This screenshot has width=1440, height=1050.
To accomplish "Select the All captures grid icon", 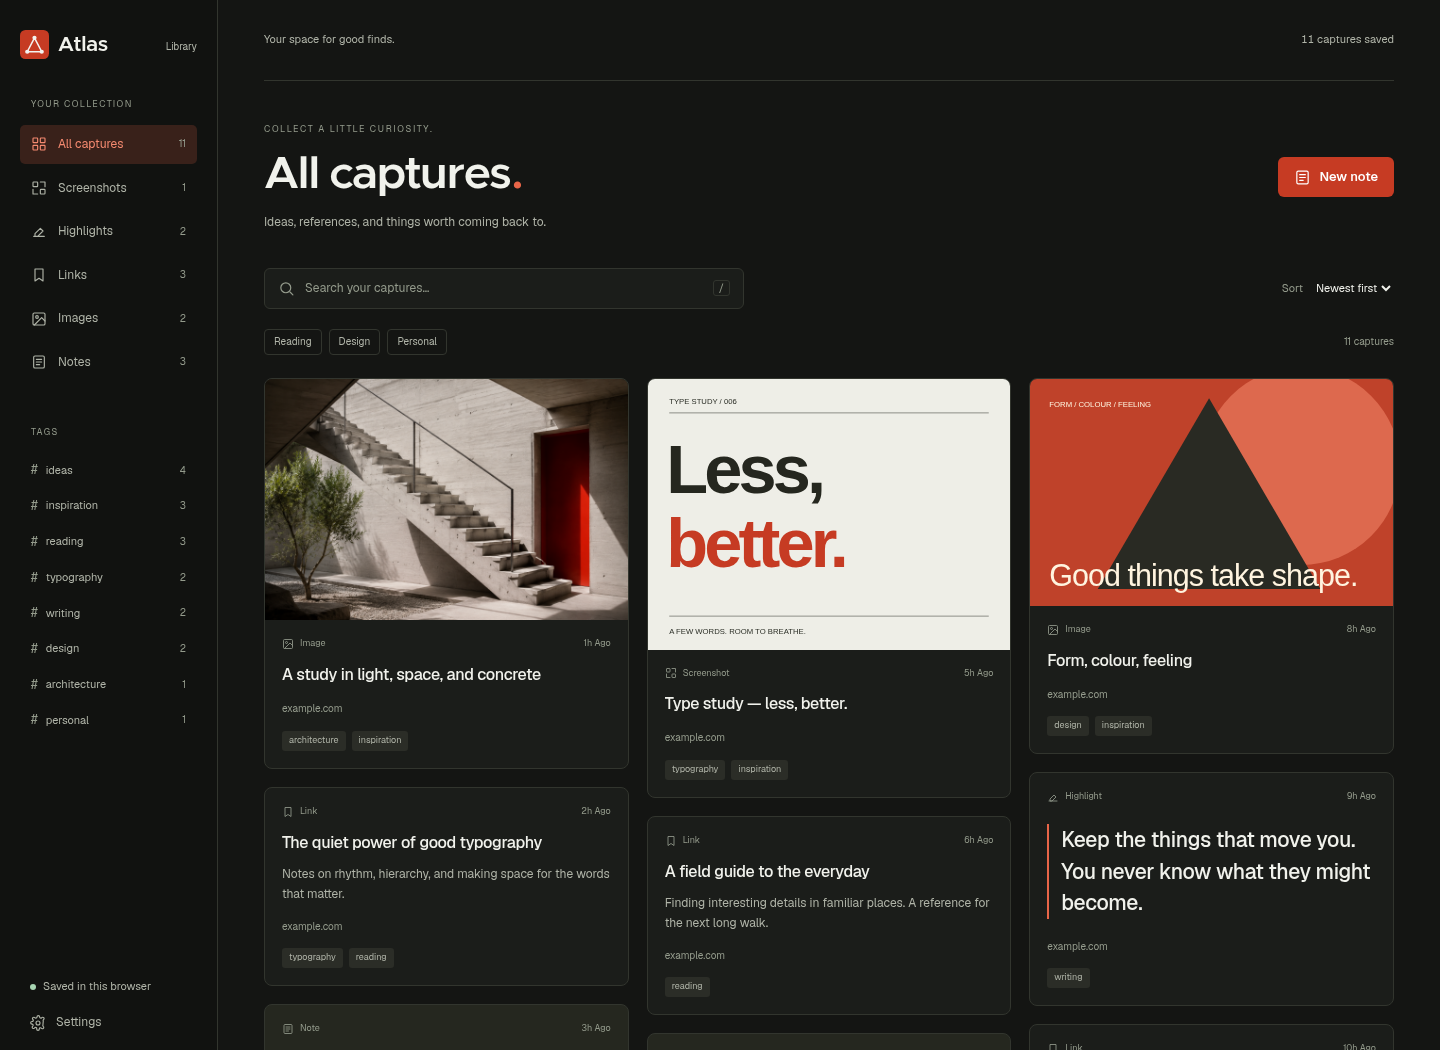I will (39, 144).
